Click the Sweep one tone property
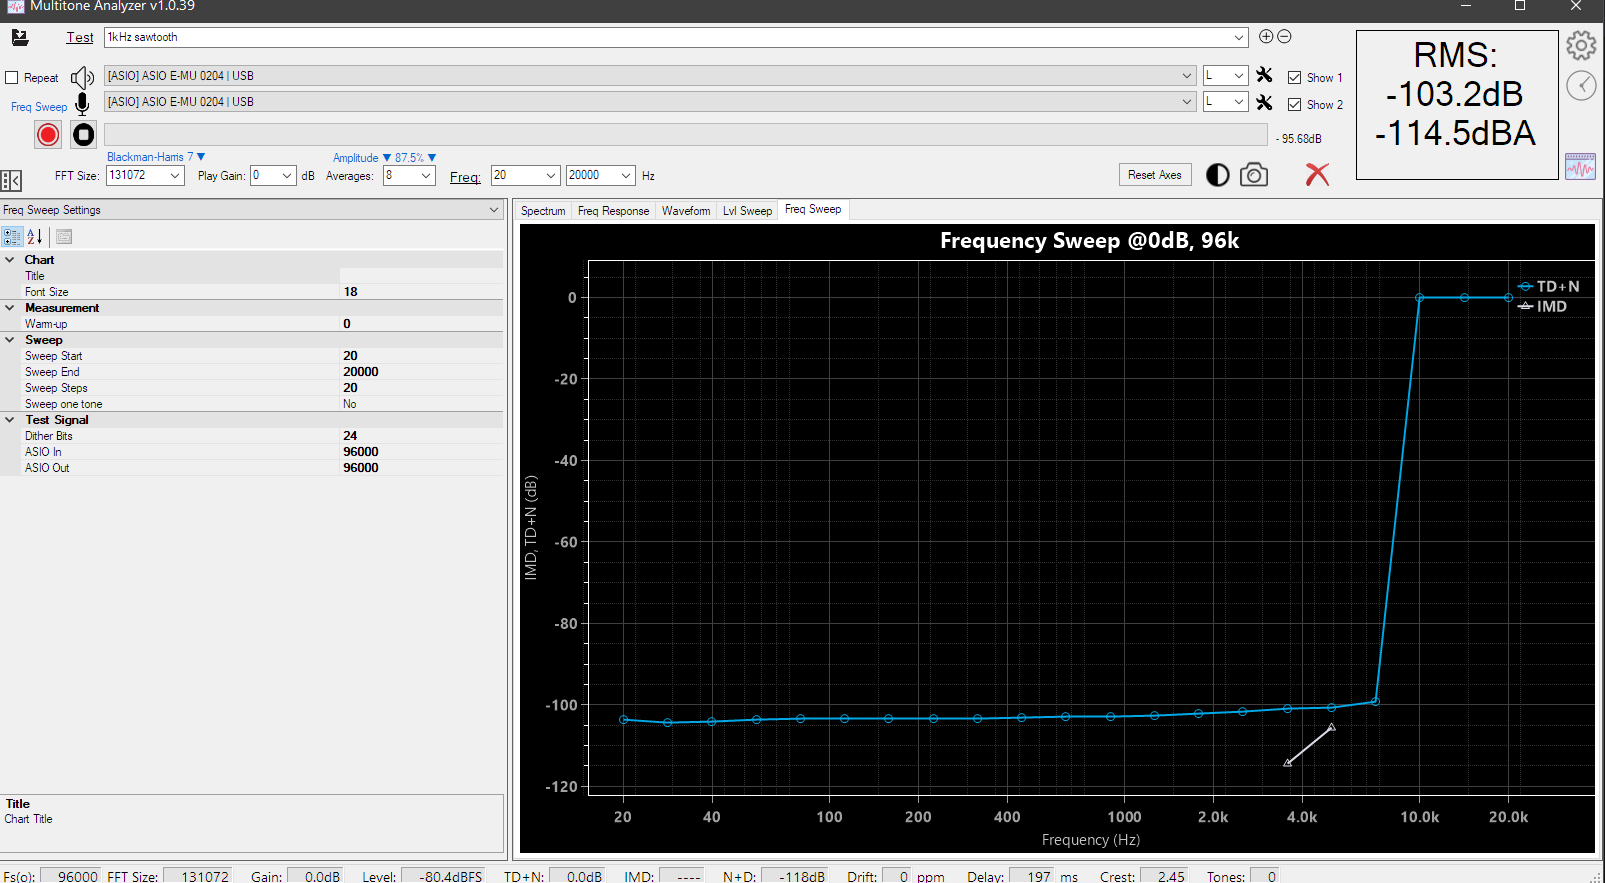This screenshot has height=883, width=1605. coord(252,404)
